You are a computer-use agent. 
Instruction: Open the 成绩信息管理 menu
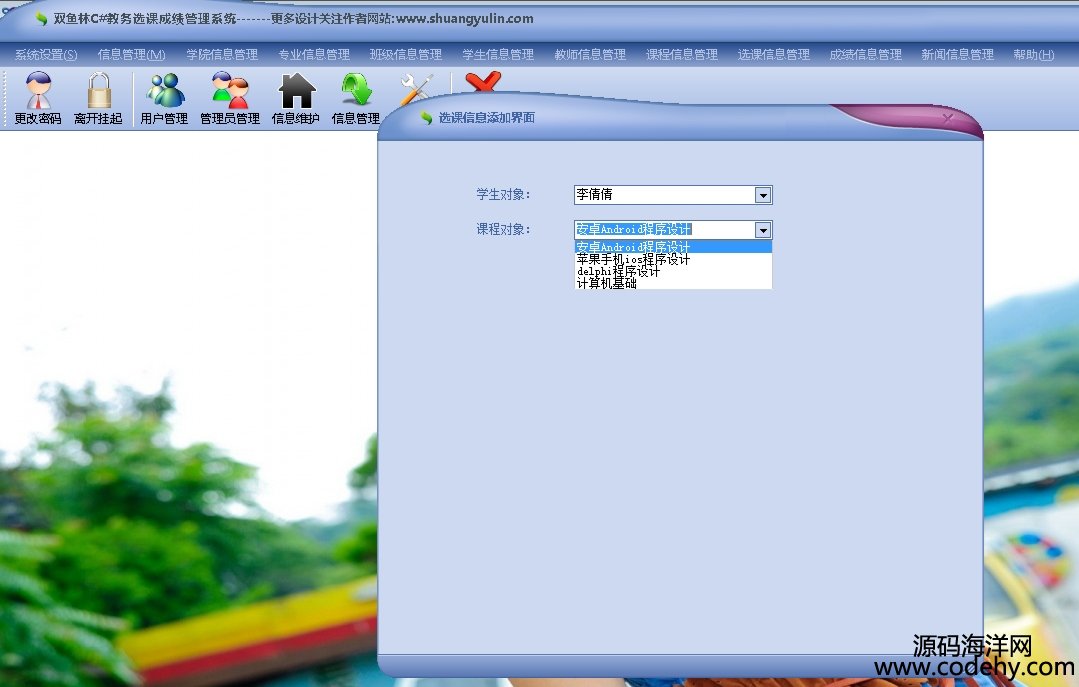click(866, 54)
